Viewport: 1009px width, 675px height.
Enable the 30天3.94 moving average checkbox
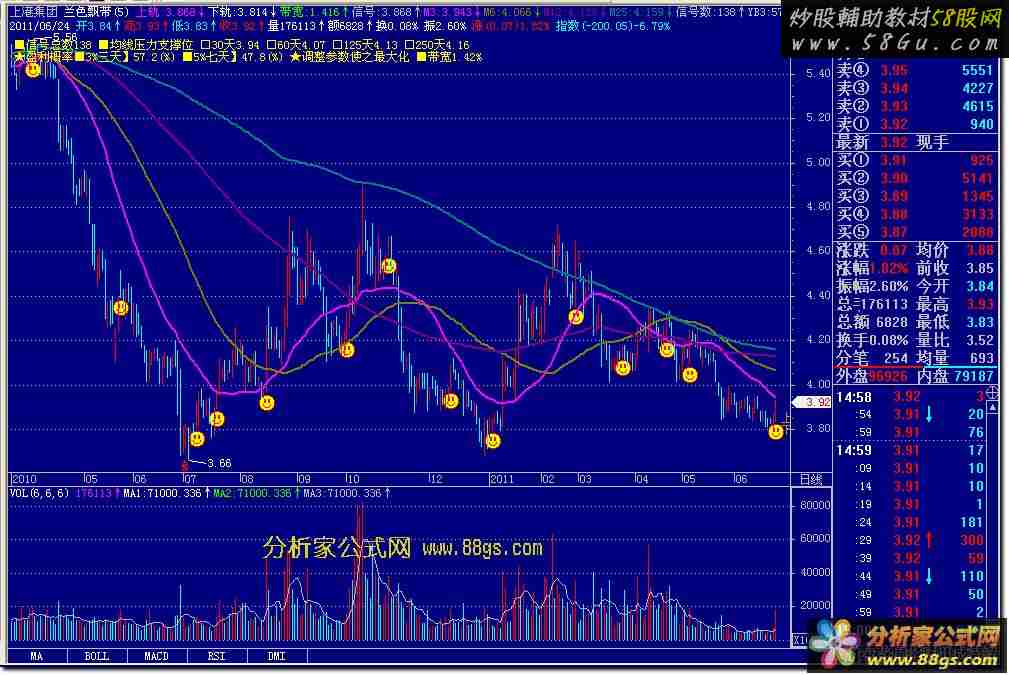pyautogui.click(x=205, y=45)
